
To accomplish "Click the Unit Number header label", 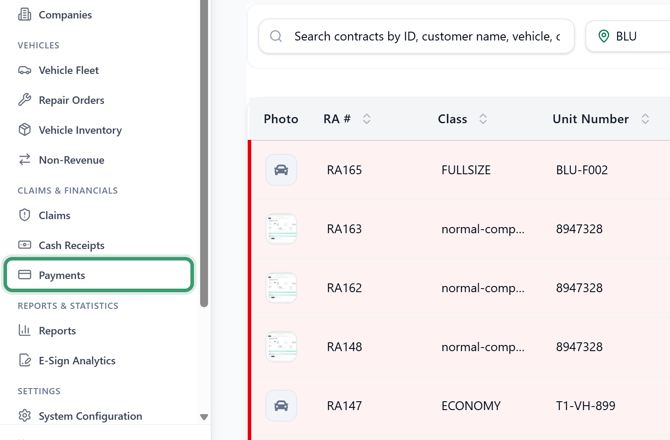I will [x=591, y=119].
